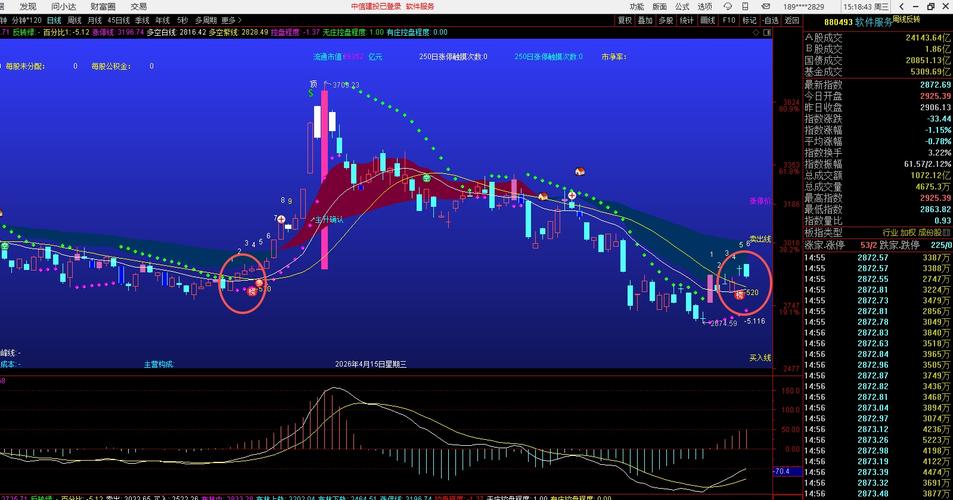Open 多周期 multi-period view
Image resolution: width=953 pixels, height=500 pixels.
tap(205, 20)
